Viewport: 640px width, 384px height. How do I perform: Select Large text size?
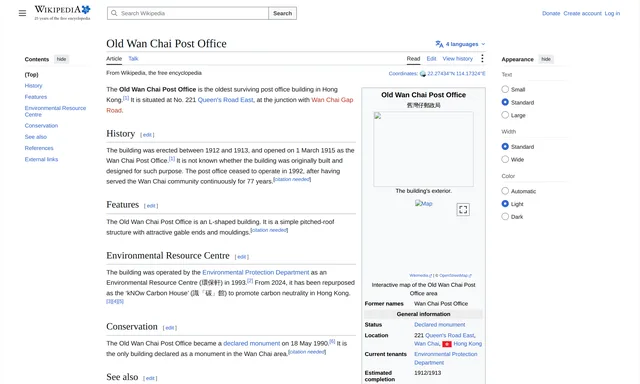point(505,115)
